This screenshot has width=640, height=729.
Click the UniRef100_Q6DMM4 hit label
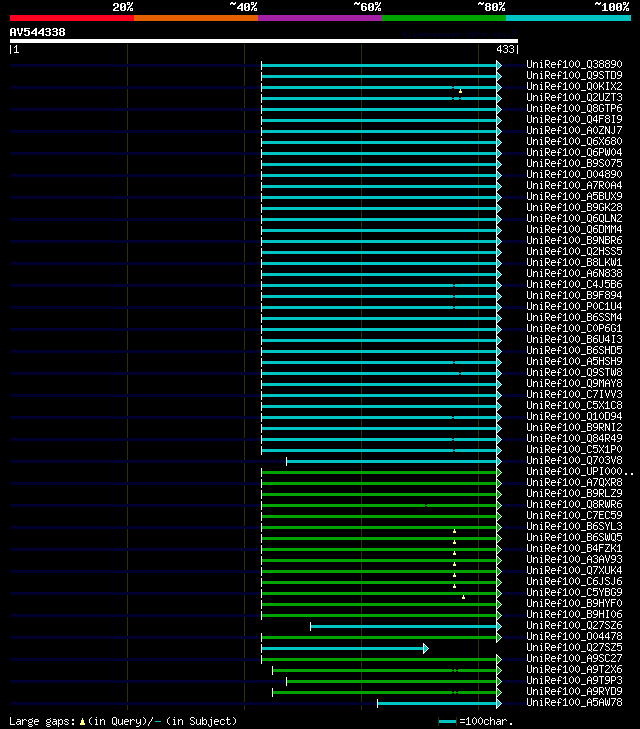(574, 229)
